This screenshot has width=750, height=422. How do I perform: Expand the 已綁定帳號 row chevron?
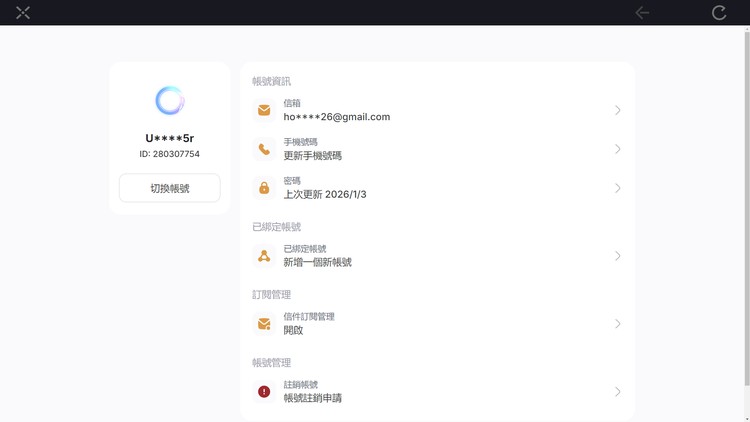pos(618,256)
